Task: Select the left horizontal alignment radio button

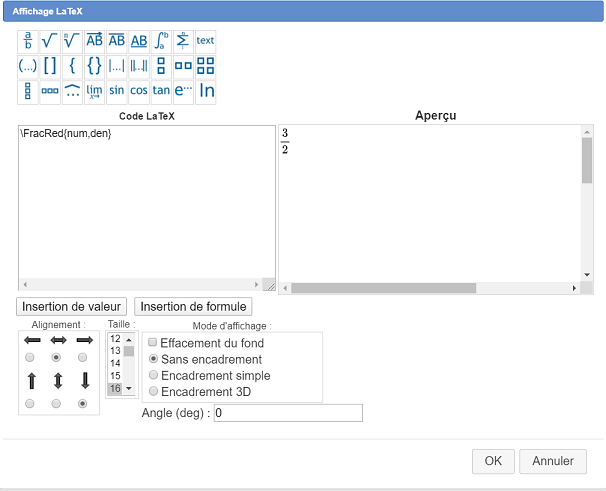Action: pos(30,357)
